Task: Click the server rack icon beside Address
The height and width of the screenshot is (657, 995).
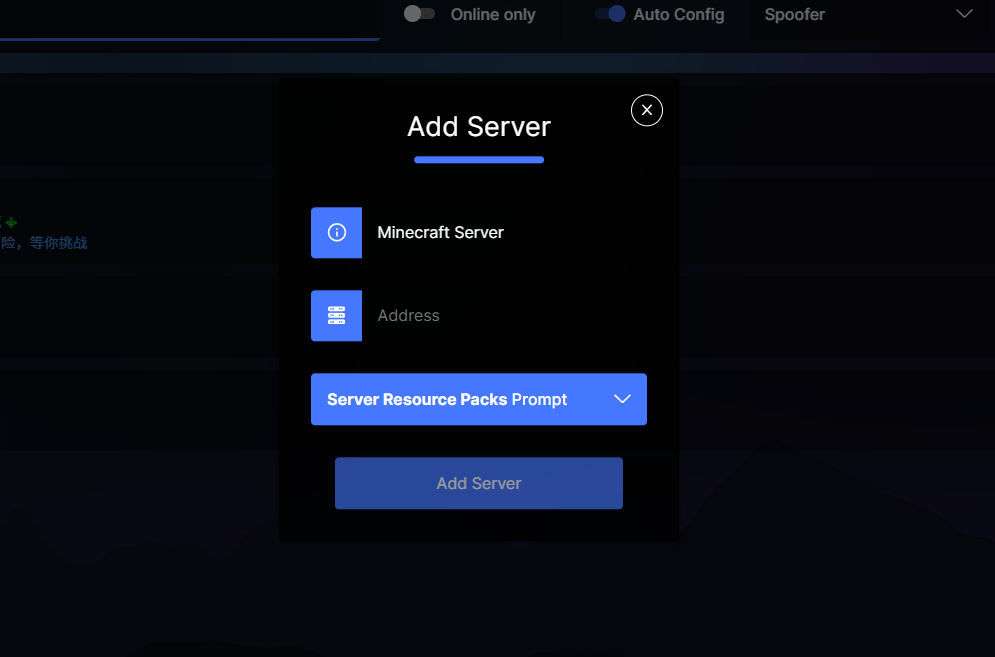Action: pos(336,315)
